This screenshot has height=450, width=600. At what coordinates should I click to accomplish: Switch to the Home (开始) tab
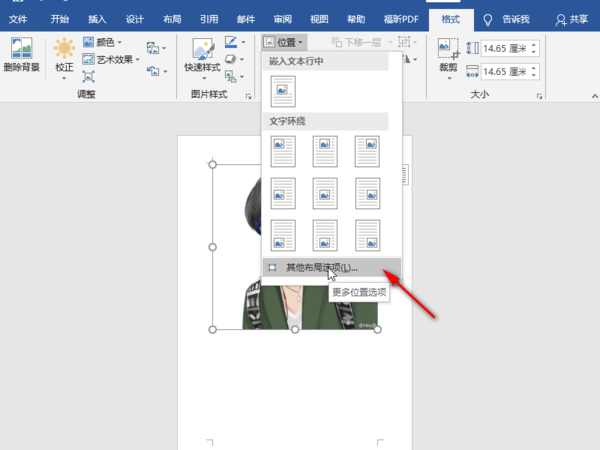59,19
